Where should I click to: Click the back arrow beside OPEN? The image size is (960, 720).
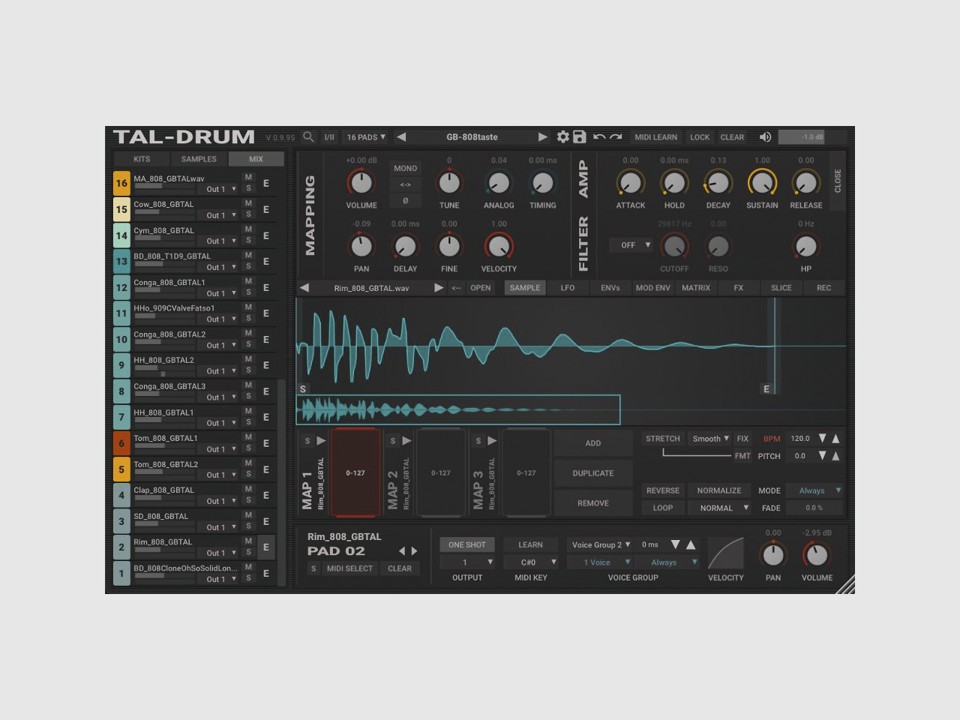[x=456, y=288]
